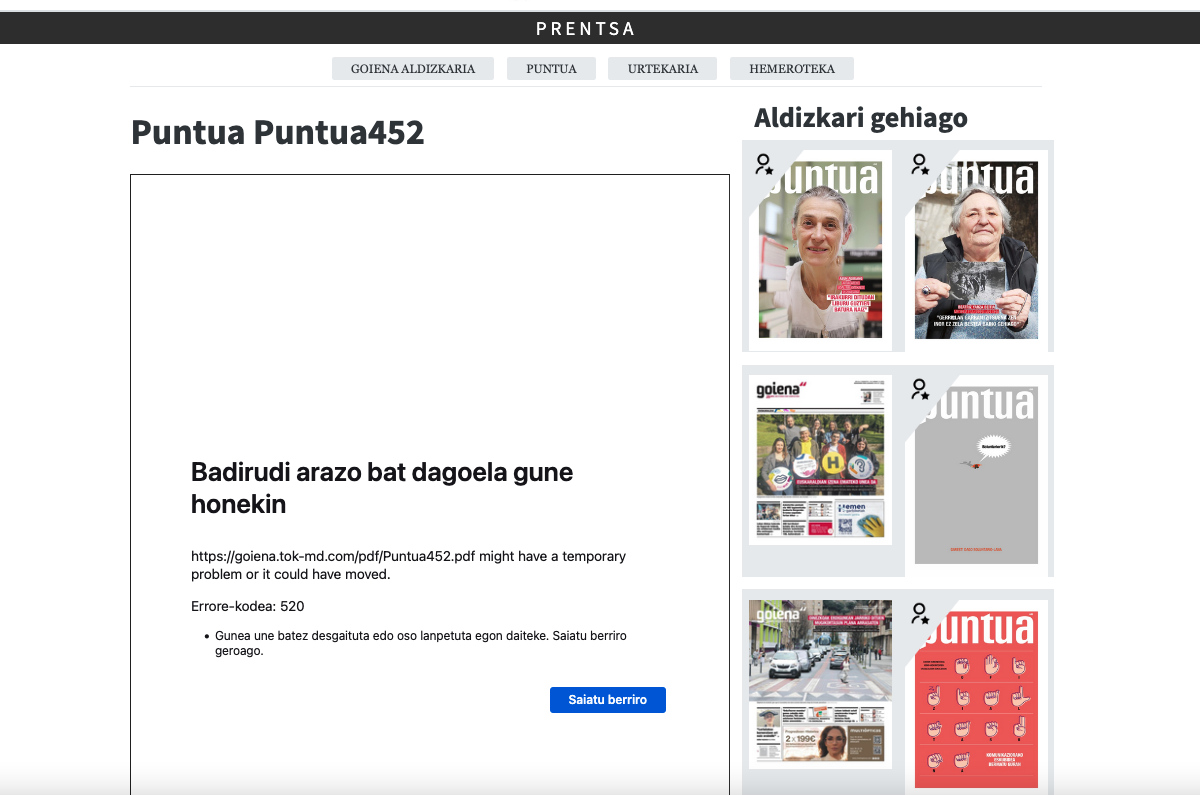Click subscriber icon on short-haired woman cover

[x=765, y=164]
